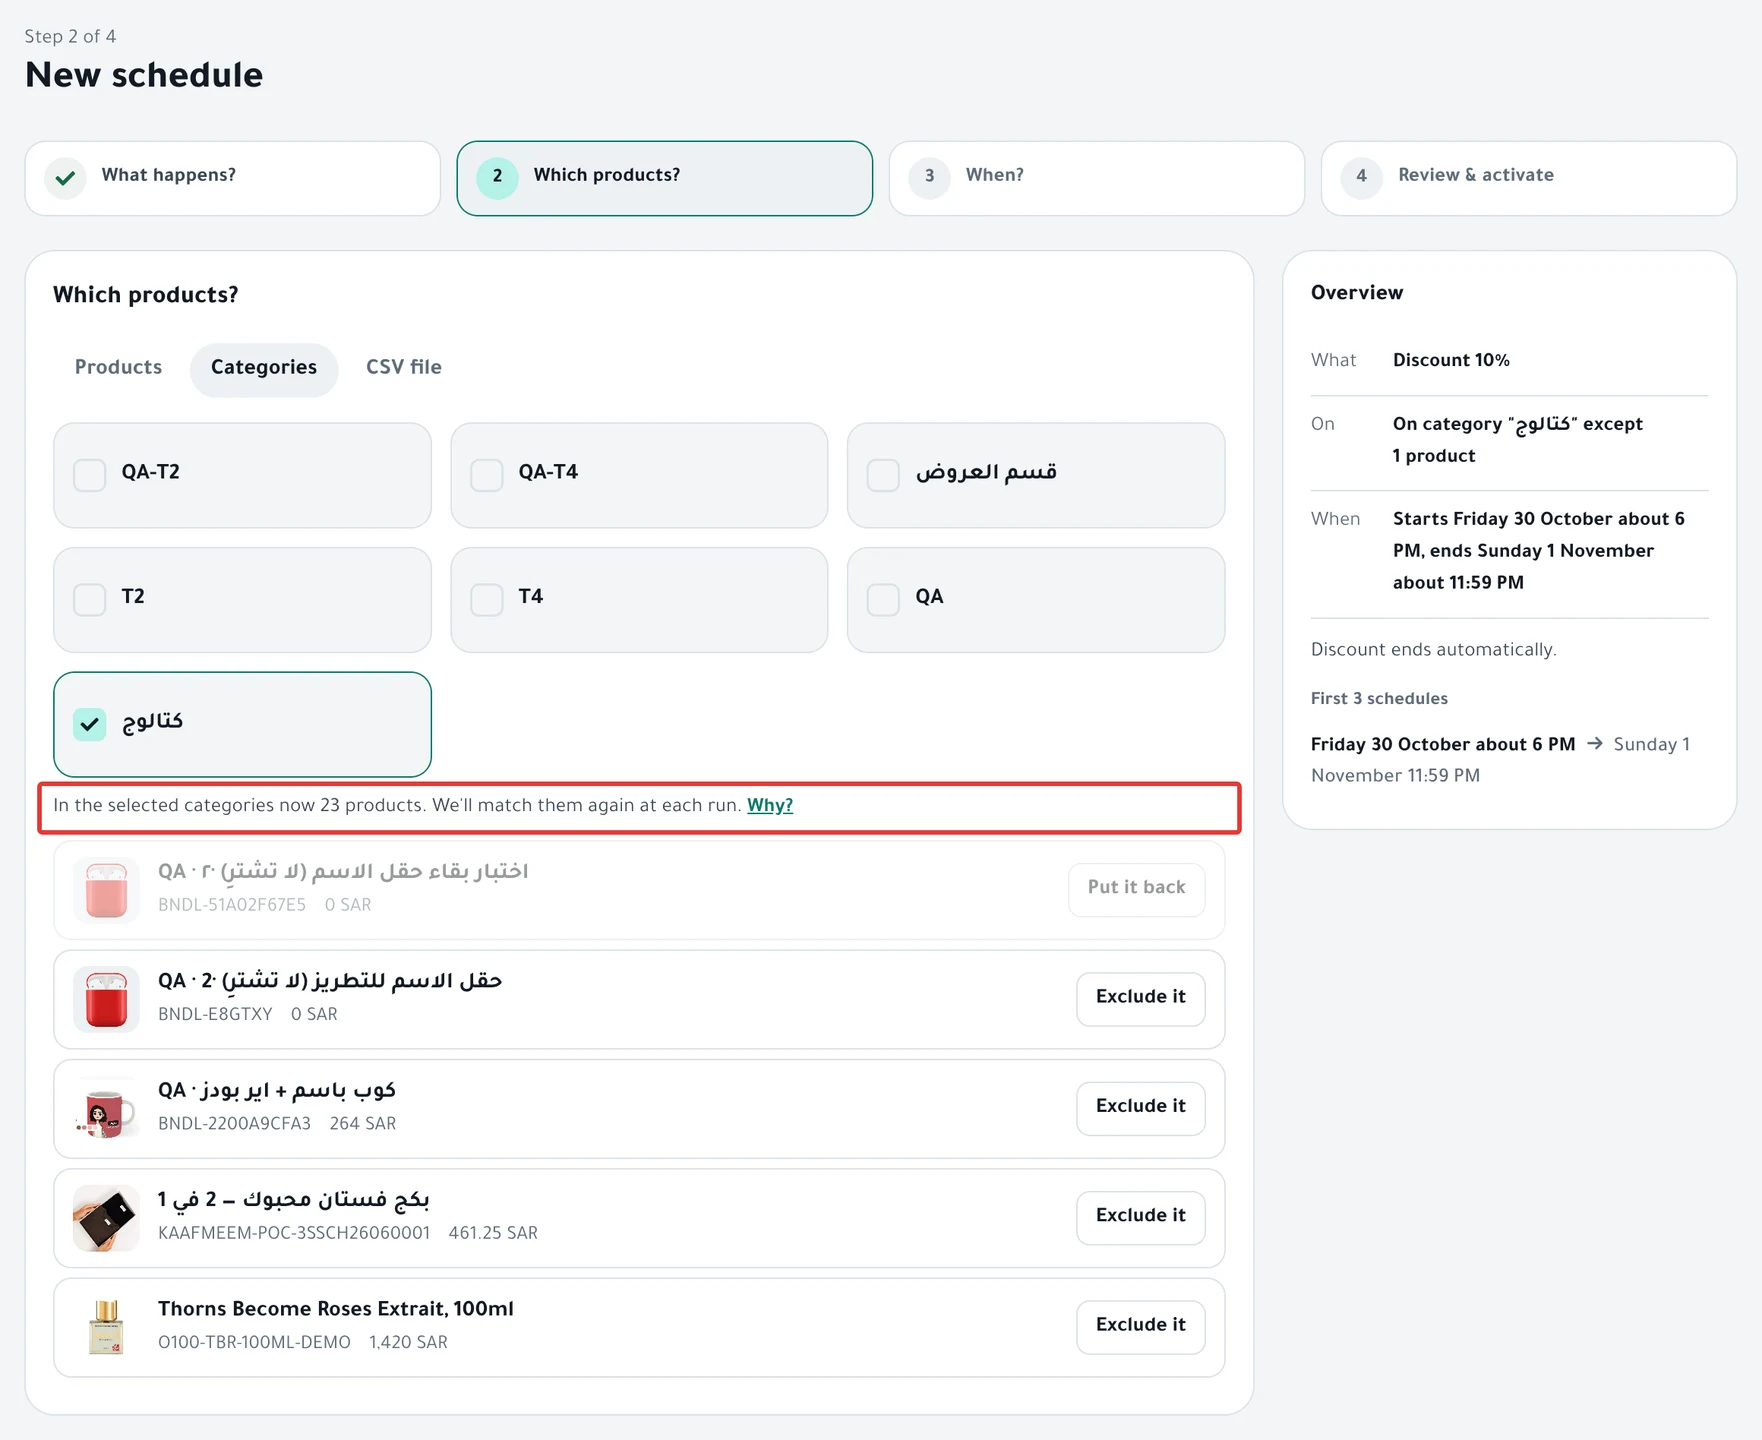Select the 'Which products?' step
Screen dimensions: 1762x1440
tap(664, 178)
